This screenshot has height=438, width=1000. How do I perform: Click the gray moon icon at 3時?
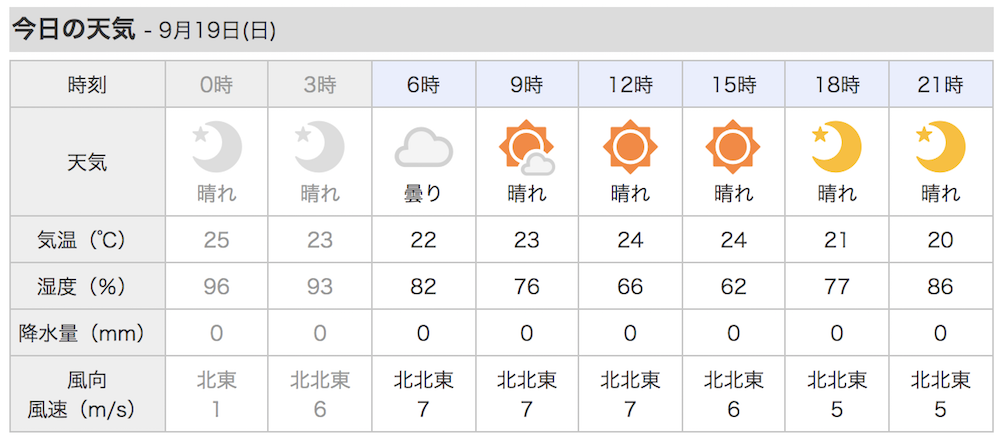[320, 148]
